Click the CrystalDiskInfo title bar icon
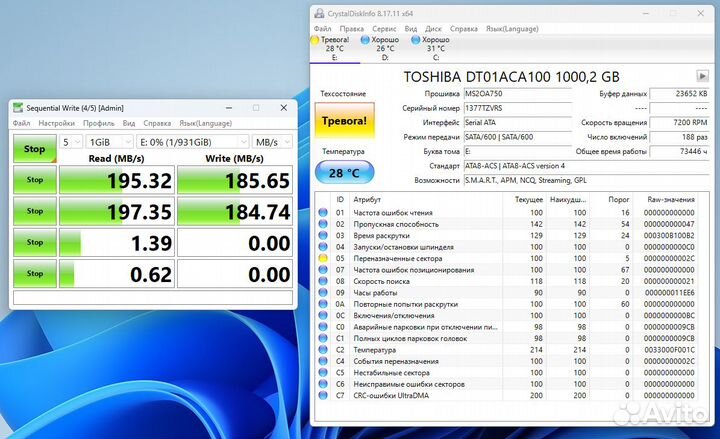Image resolution: width=720 pixels, height=439 pixels. [x=319, y=14]
